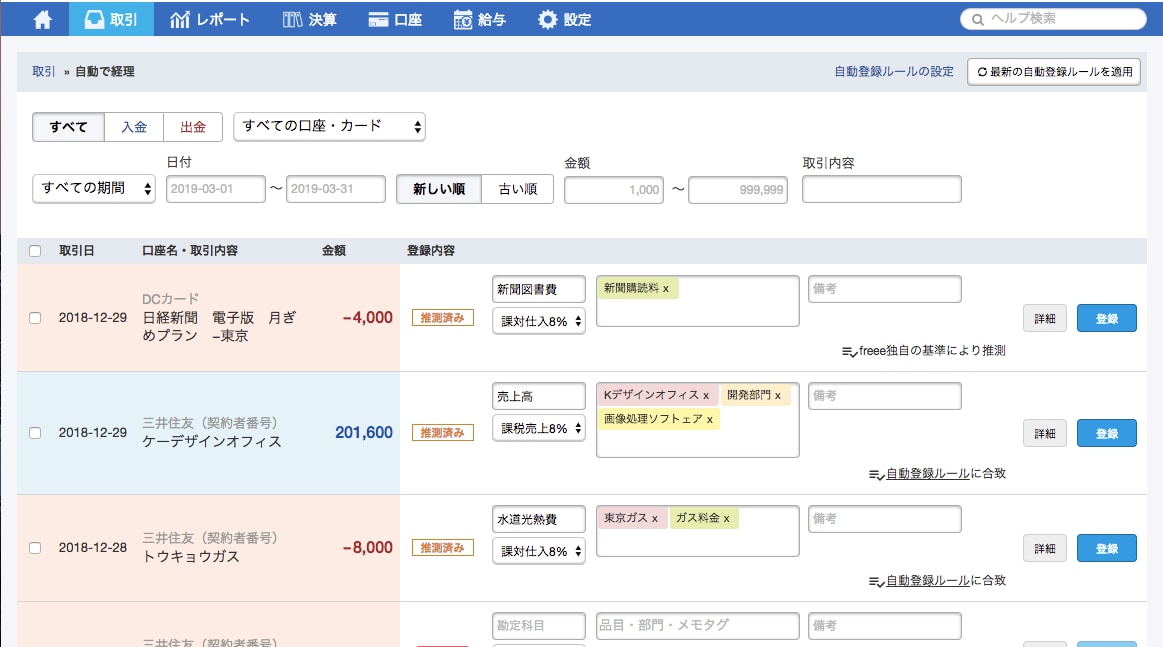Click the empty 勘定科目 field
The width and height of the screenshot is (1163, 647).
[538, 625]
